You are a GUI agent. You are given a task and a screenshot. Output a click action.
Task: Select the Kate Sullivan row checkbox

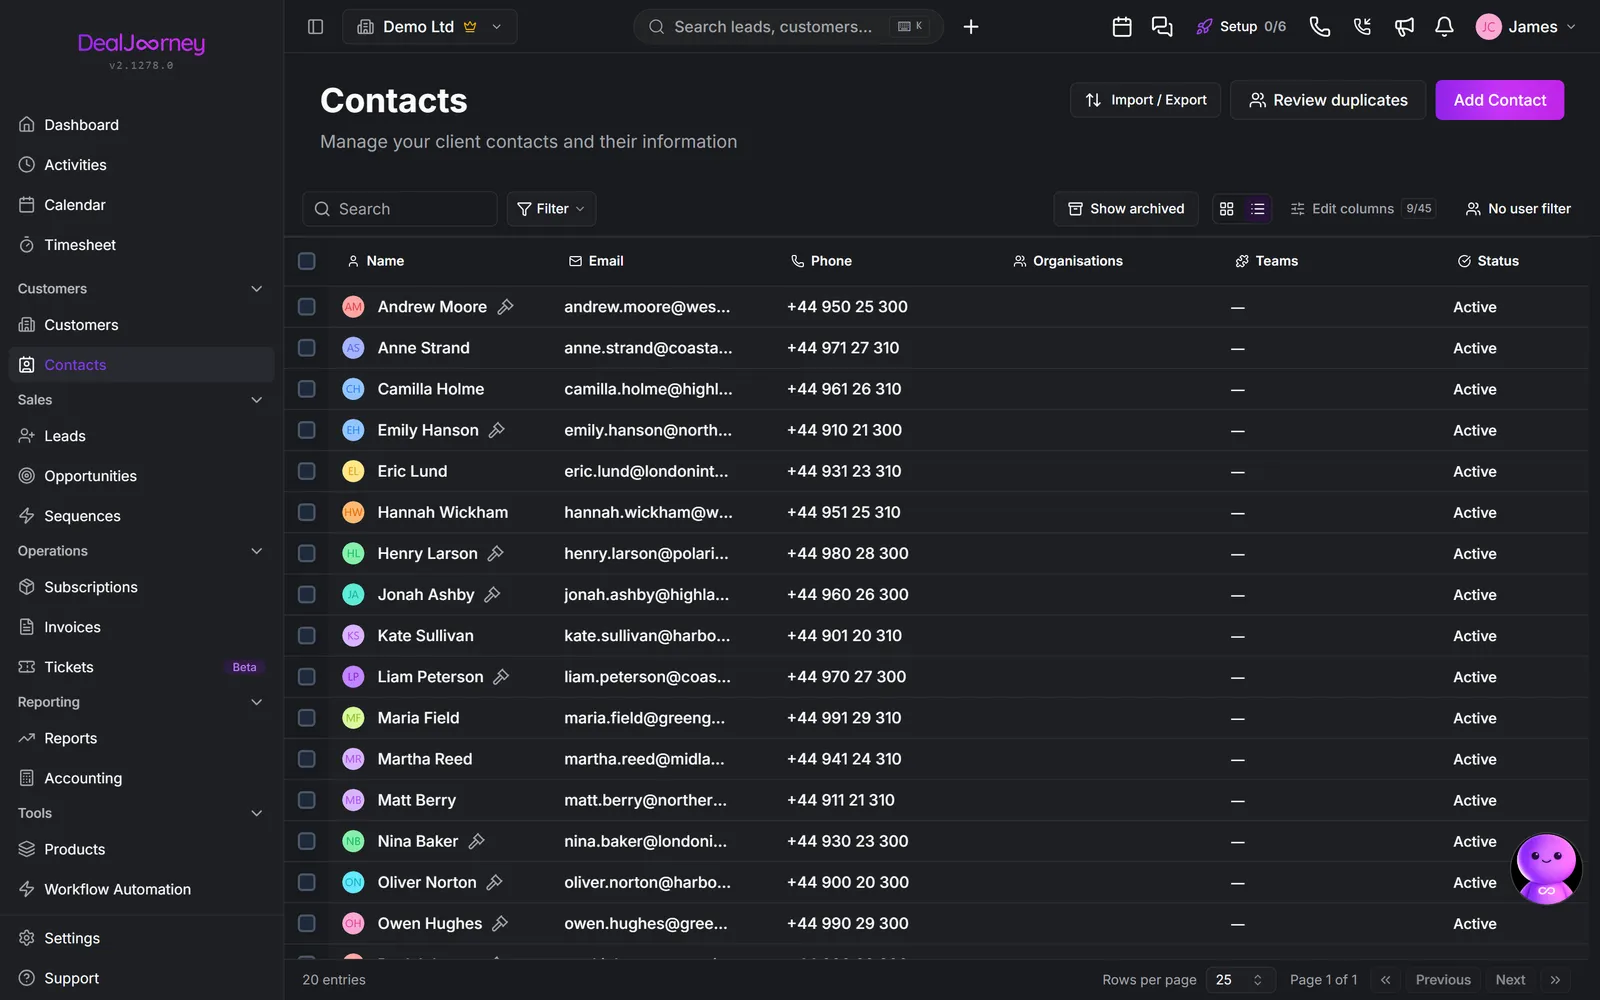pyautogui.click(x=307, y=636)
